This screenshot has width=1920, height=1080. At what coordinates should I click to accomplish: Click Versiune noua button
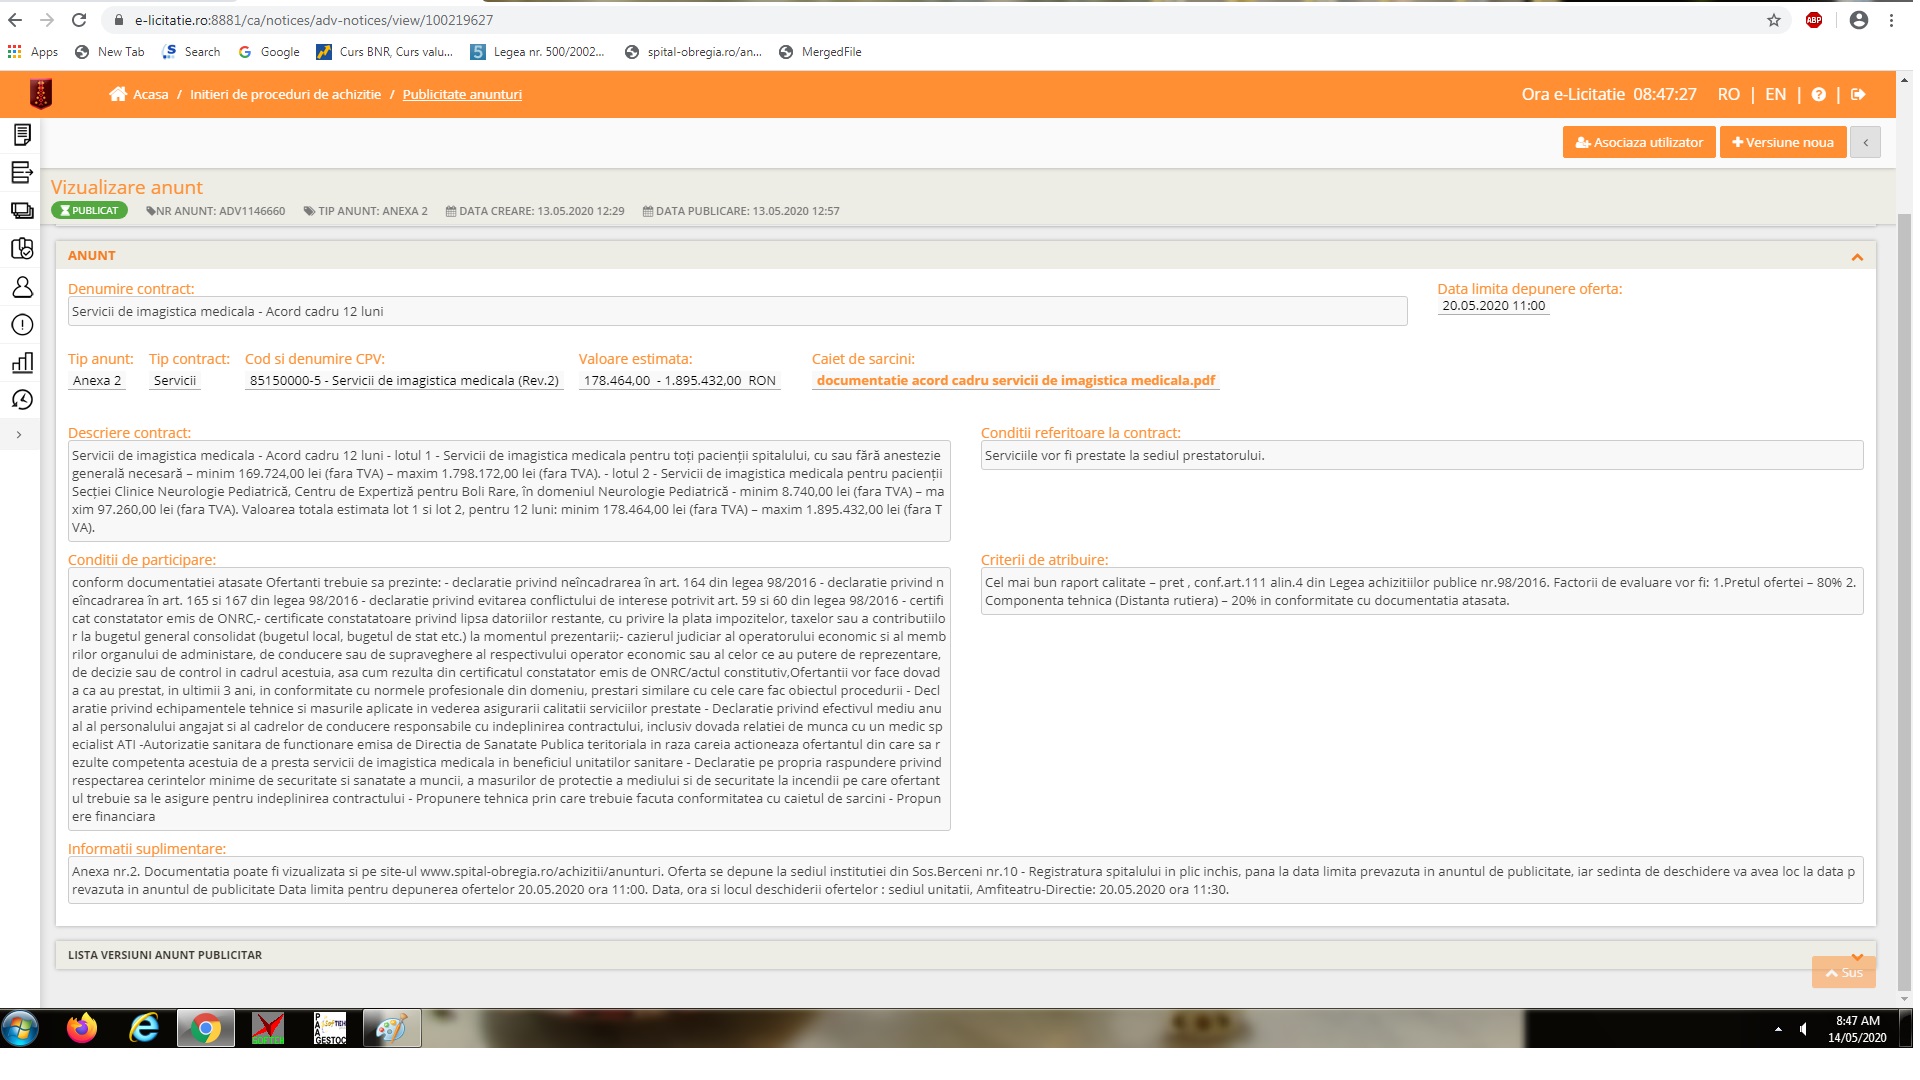click(x=1782, y=142)
